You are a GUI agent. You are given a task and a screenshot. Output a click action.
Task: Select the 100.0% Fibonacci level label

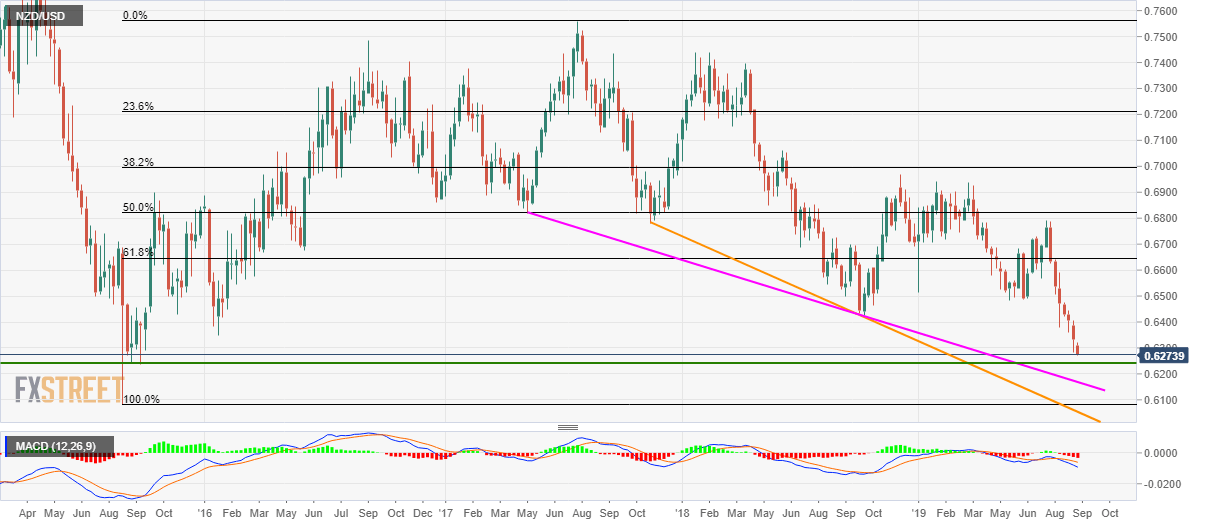tap(140, 399)
